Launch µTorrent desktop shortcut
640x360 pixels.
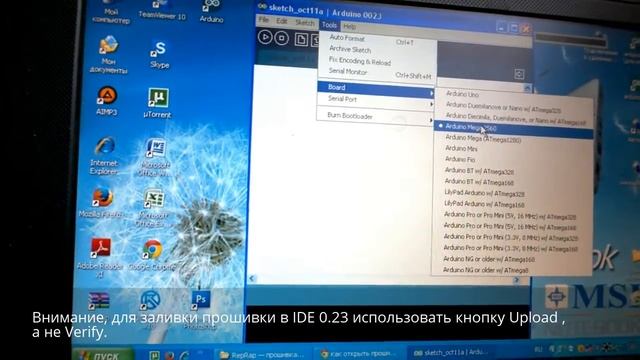pyautogui.click(x=158, y=103)
